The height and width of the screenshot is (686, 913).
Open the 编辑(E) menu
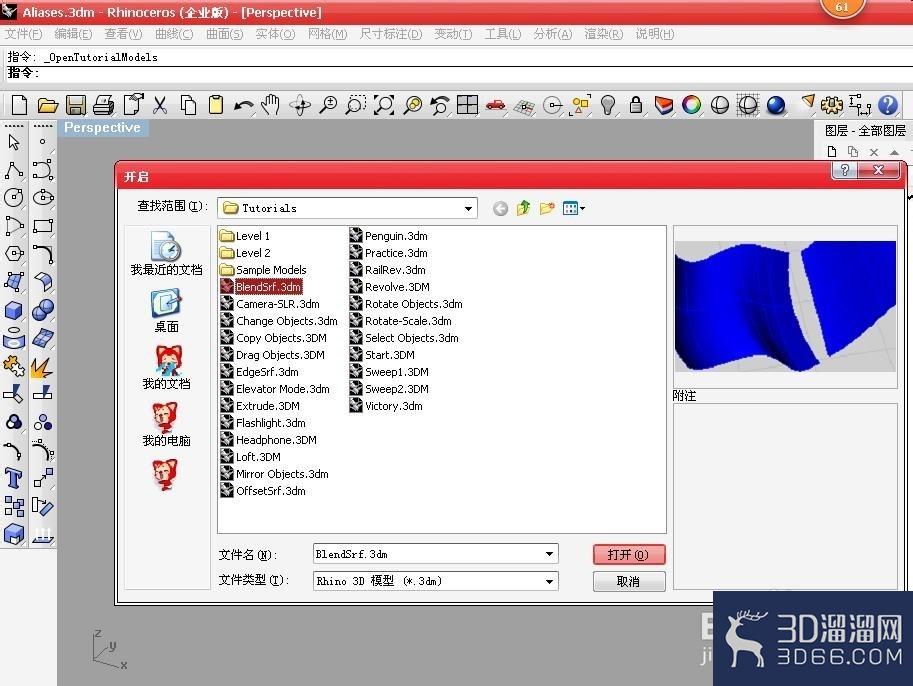pyautogui.click(x=73, y=34)
